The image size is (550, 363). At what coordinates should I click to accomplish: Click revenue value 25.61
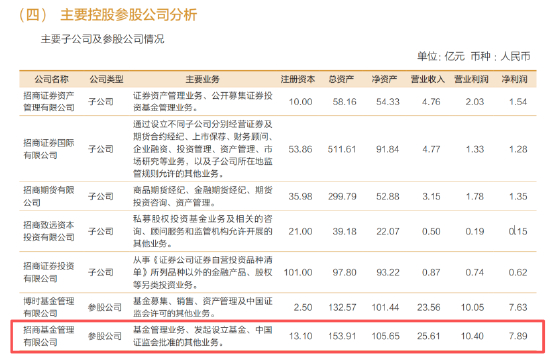(429, 336)
